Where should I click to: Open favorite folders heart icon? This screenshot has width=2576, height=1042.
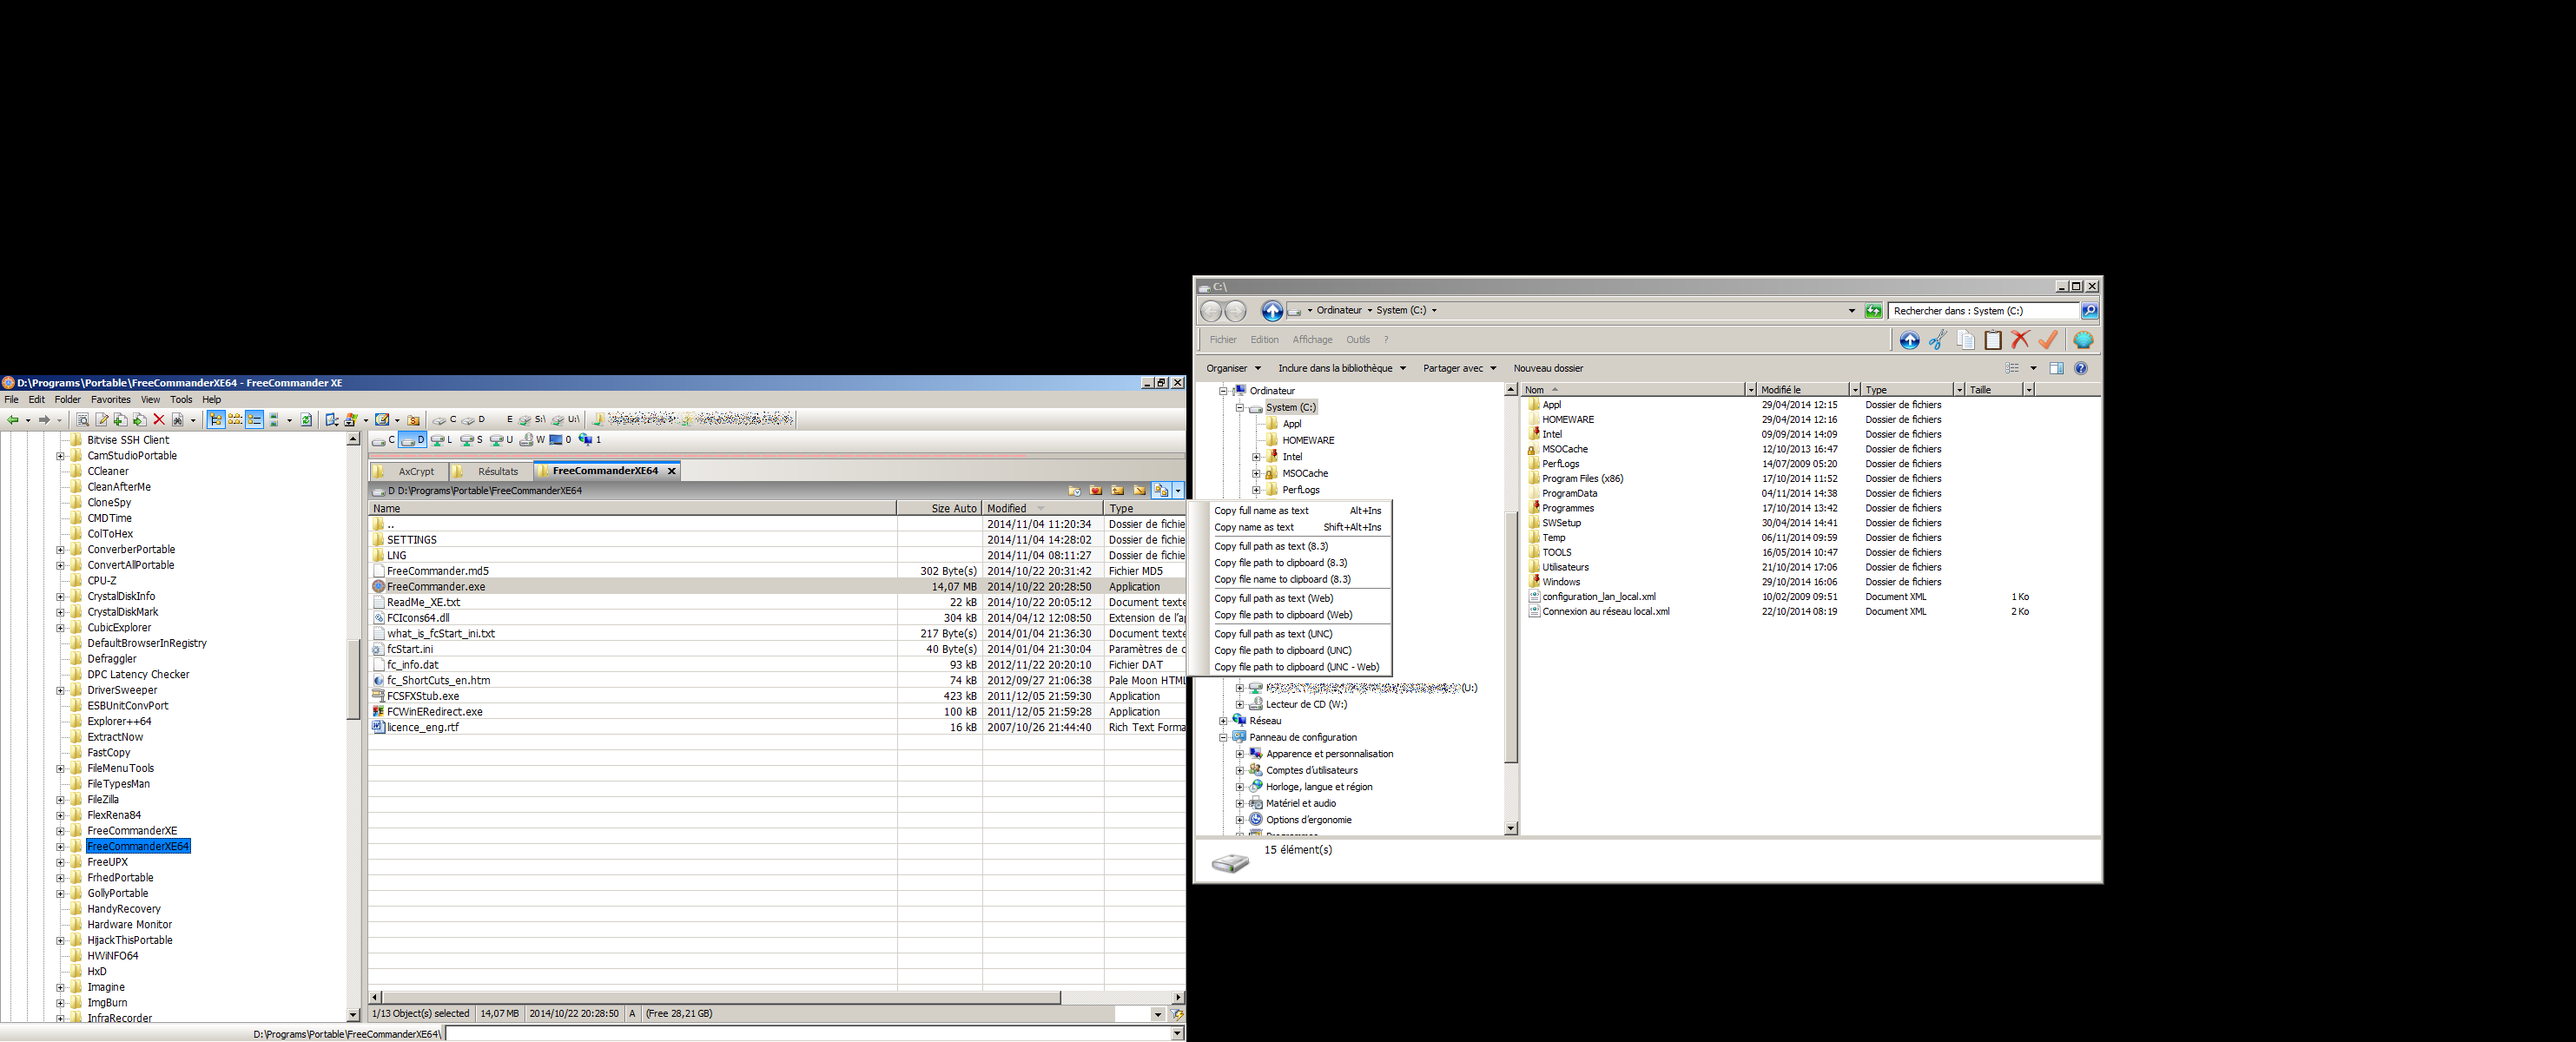[1096, 491]
